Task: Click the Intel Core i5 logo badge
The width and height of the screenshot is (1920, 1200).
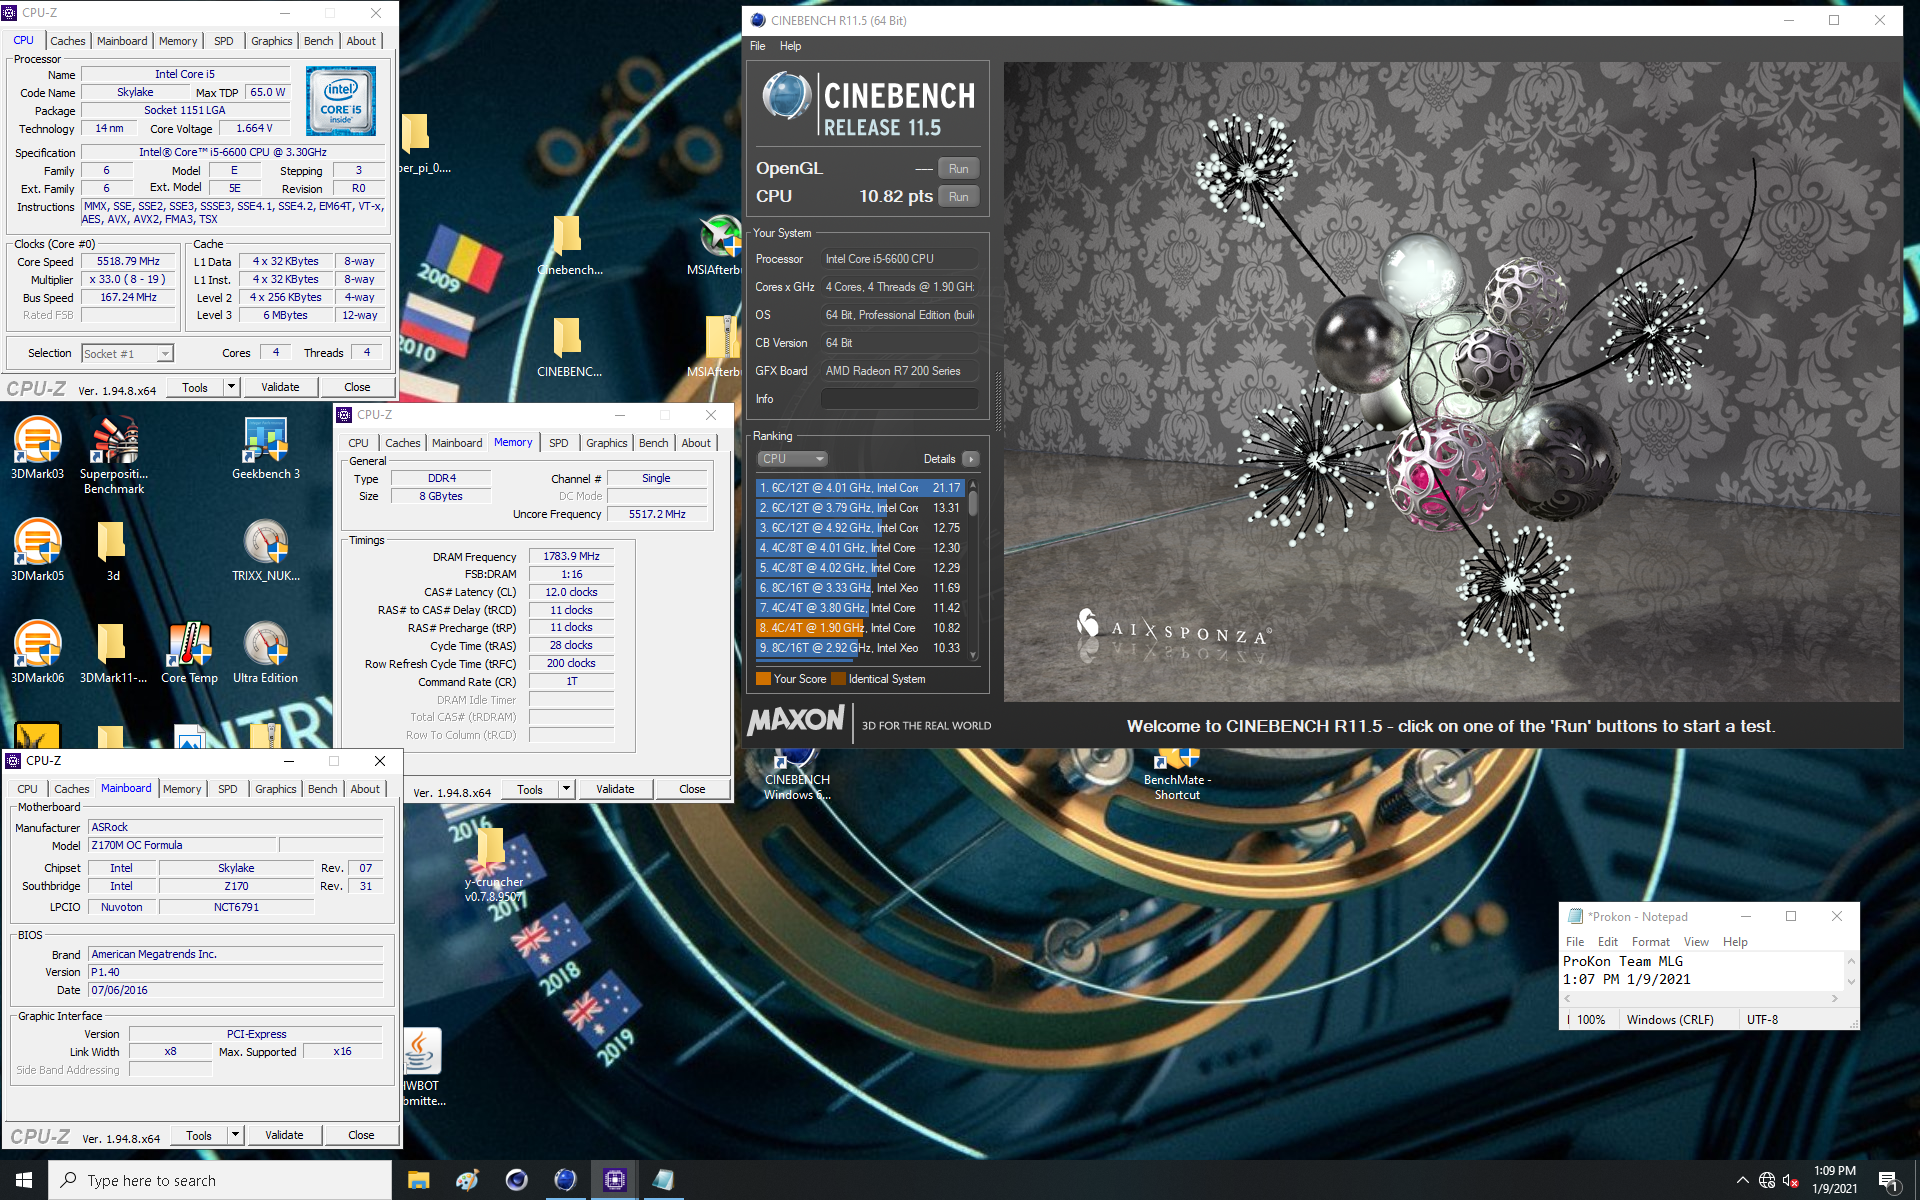Action: point(341,101)
